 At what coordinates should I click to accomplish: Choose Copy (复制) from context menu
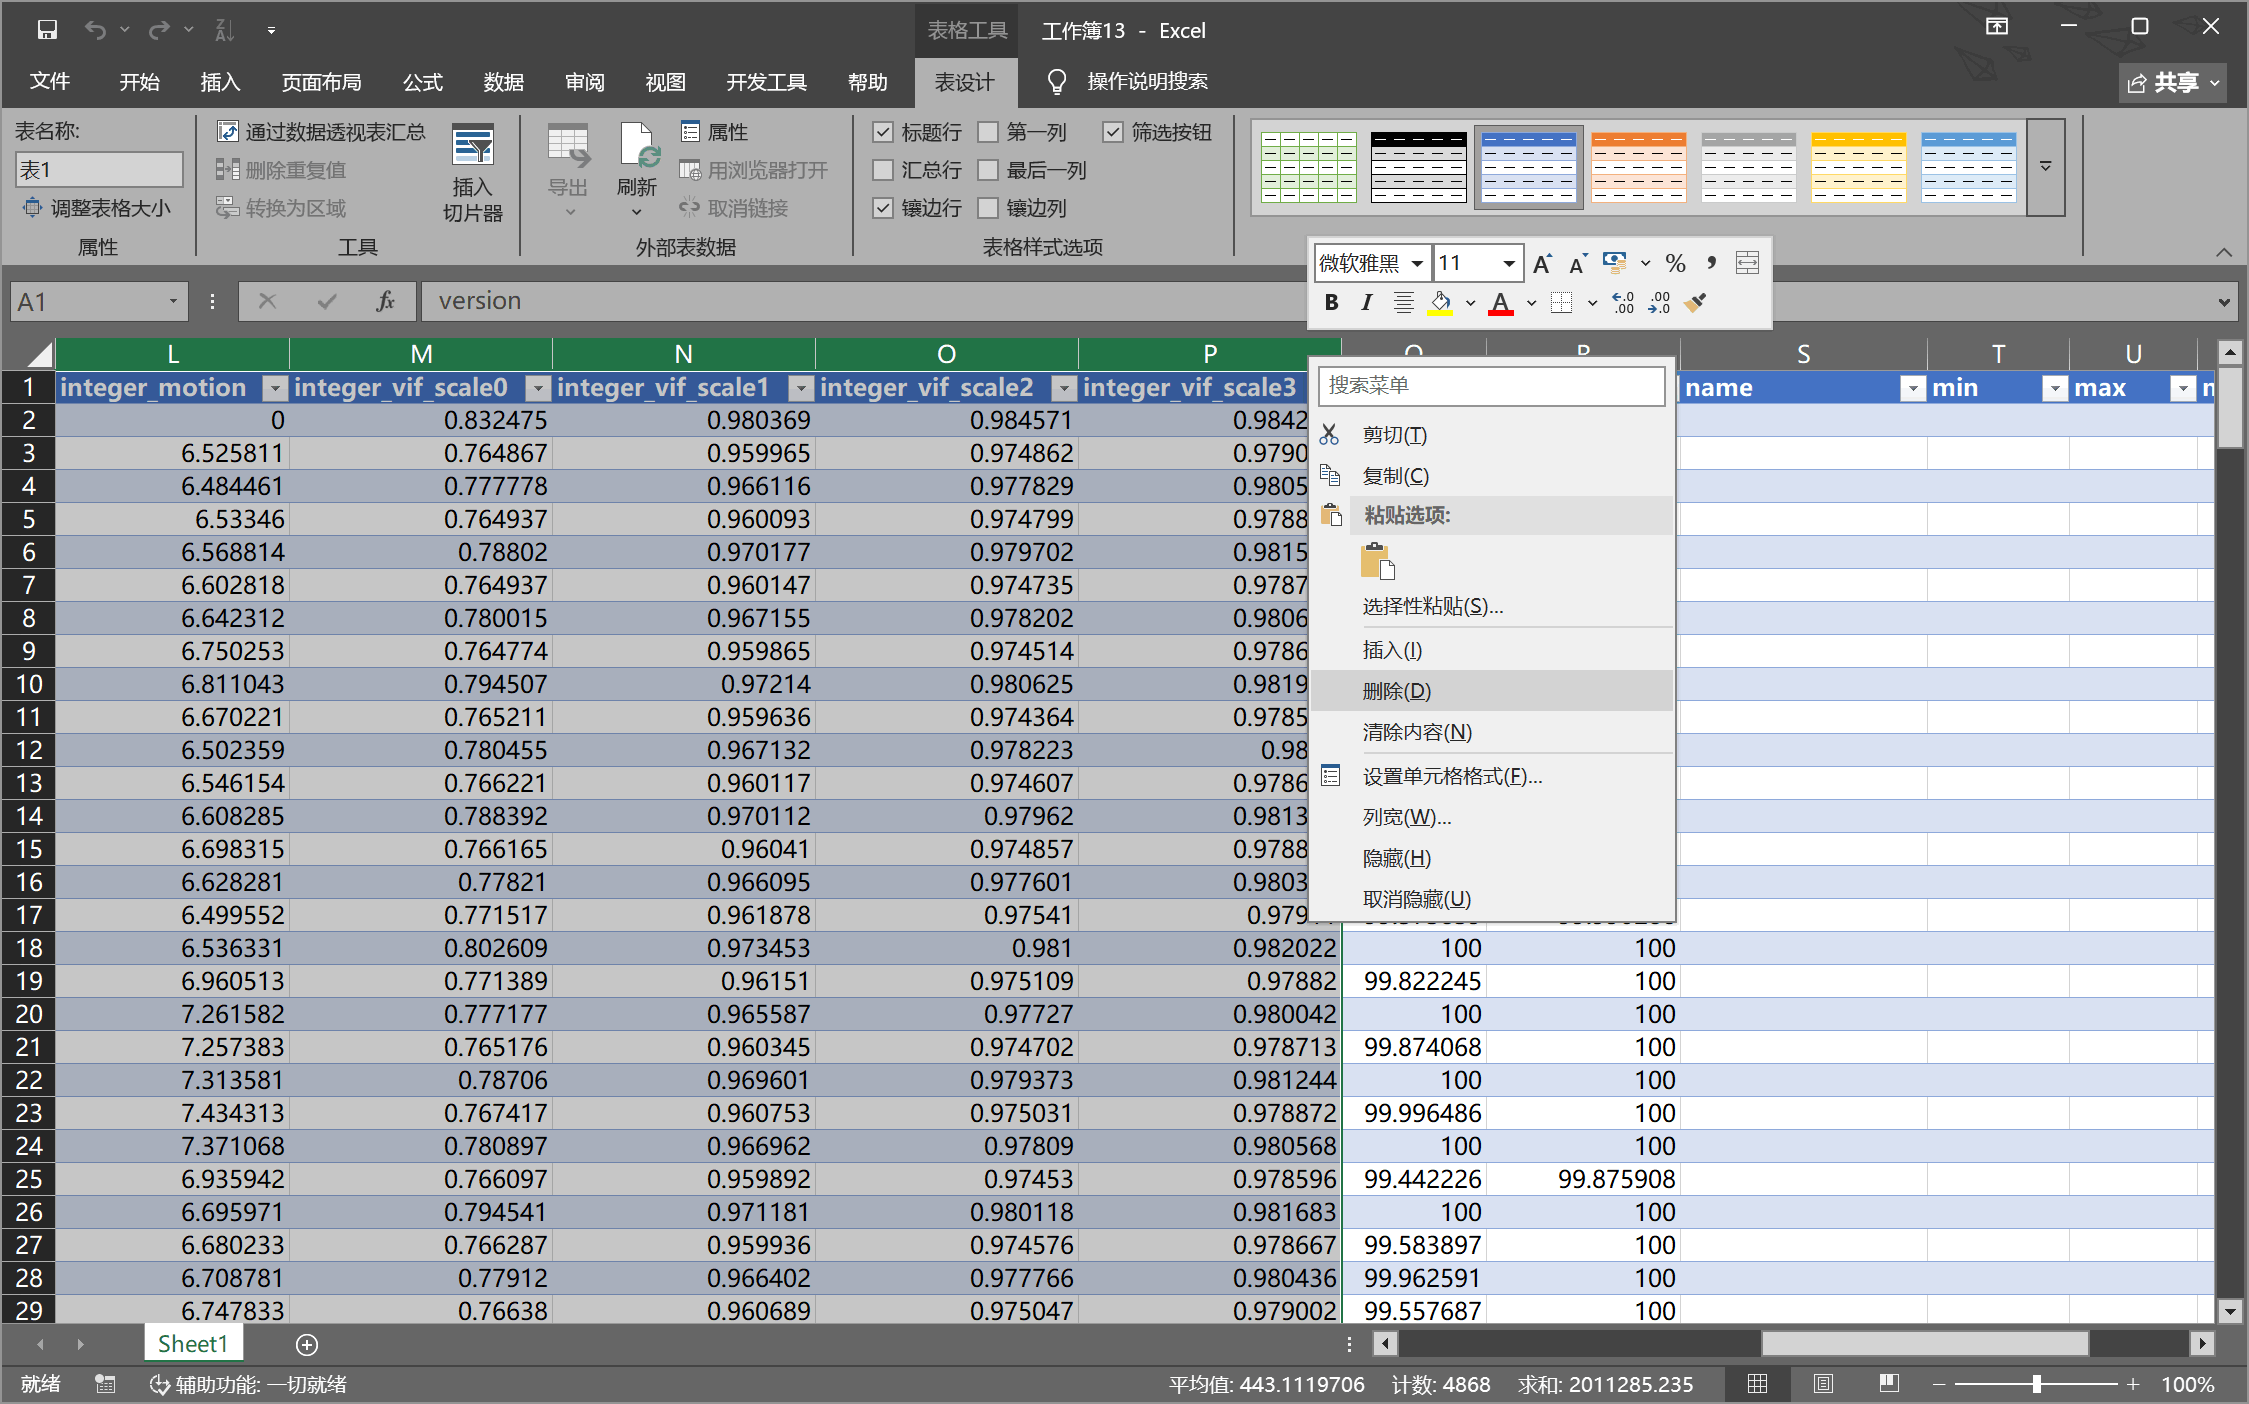pos(1492,476)
